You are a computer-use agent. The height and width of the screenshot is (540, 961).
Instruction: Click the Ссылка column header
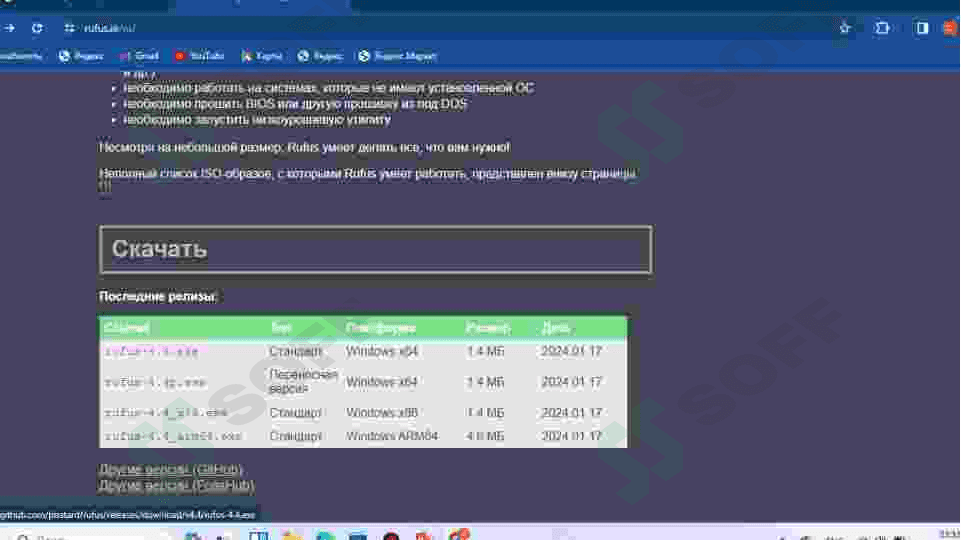coord(126,328)
